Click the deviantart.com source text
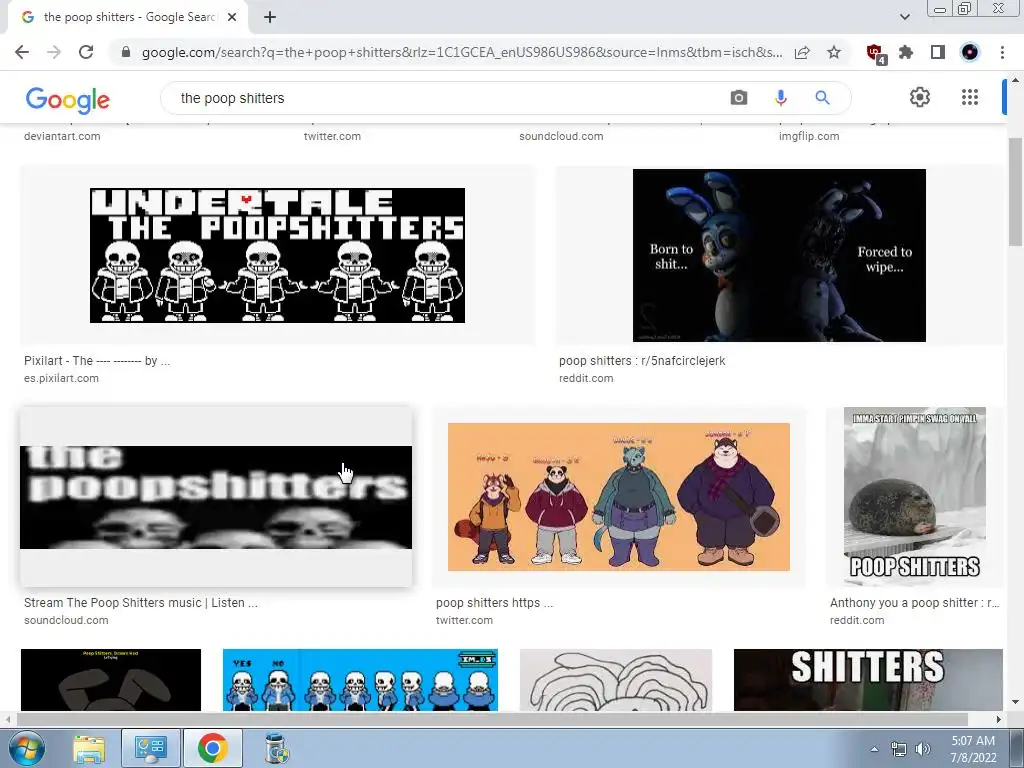 [62, 136]
